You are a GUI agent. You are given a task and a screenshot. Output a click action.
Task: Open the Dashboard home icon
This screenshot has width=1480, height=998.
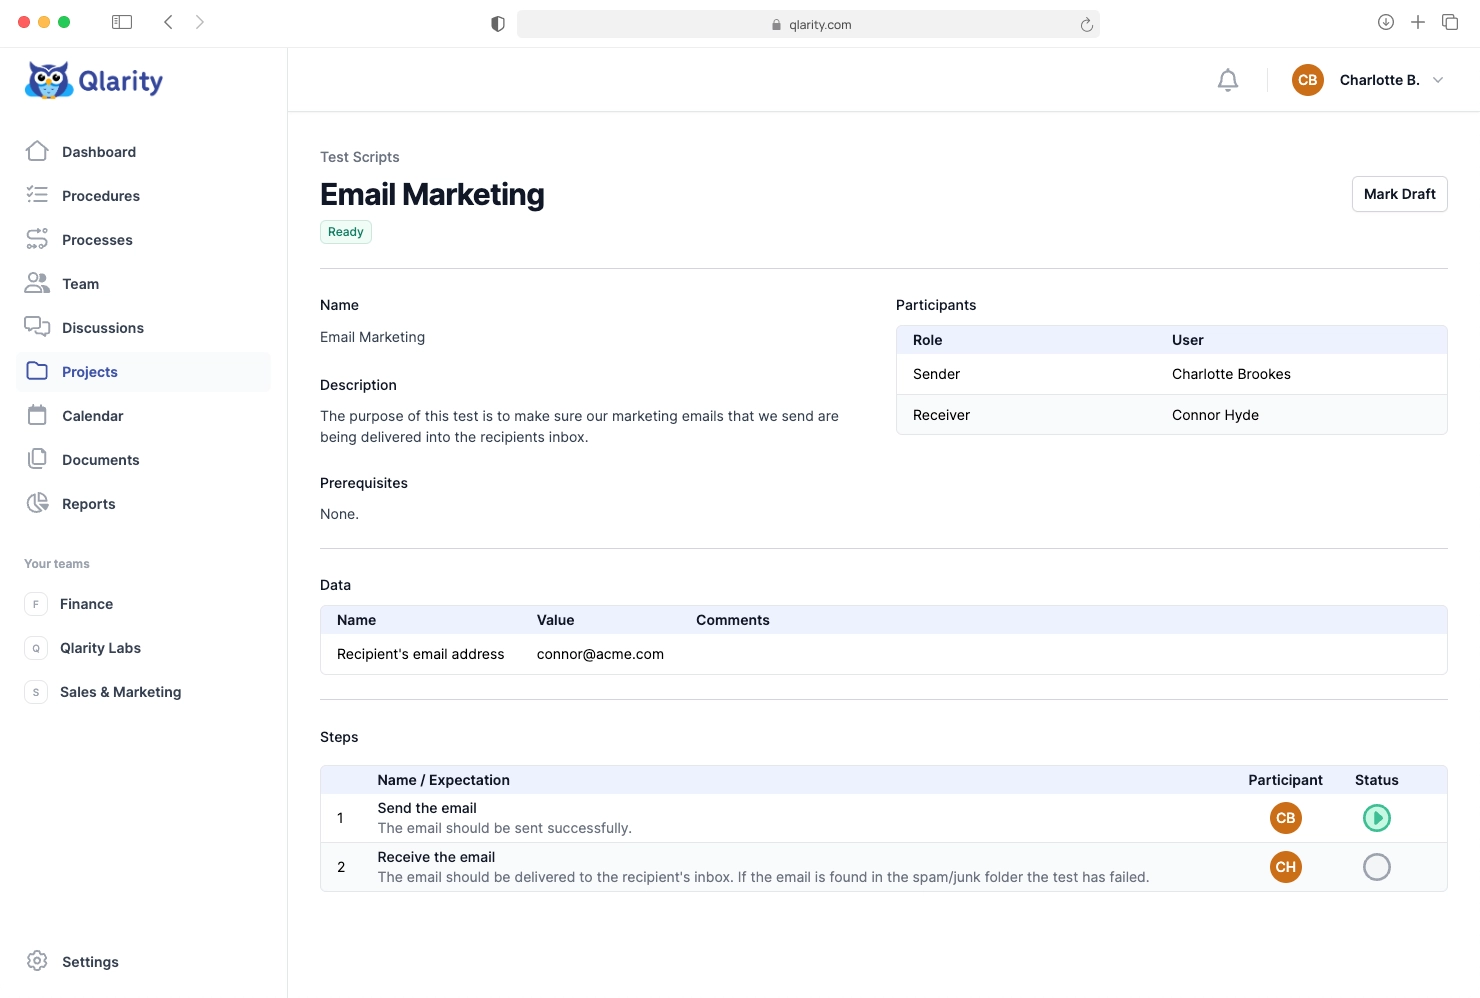[x=37, y=151]
